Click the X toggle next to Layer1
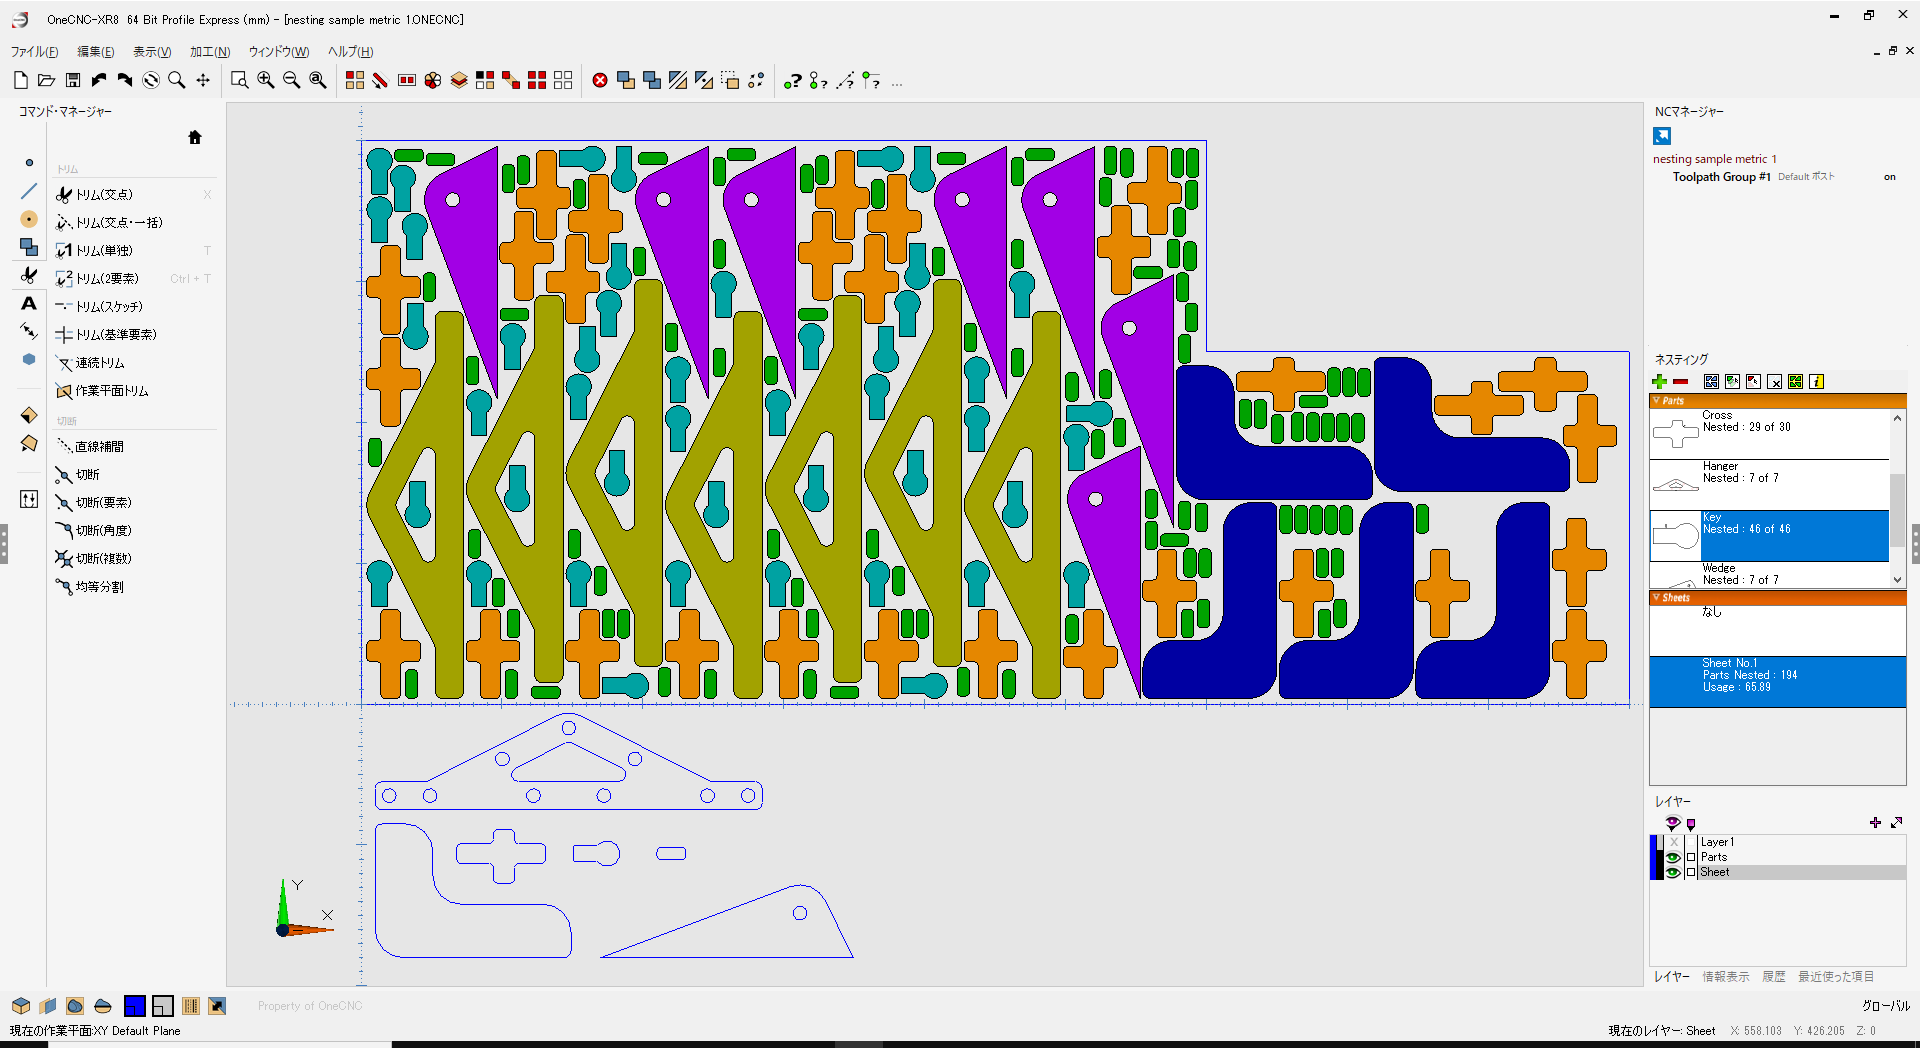 point(1674,842)
